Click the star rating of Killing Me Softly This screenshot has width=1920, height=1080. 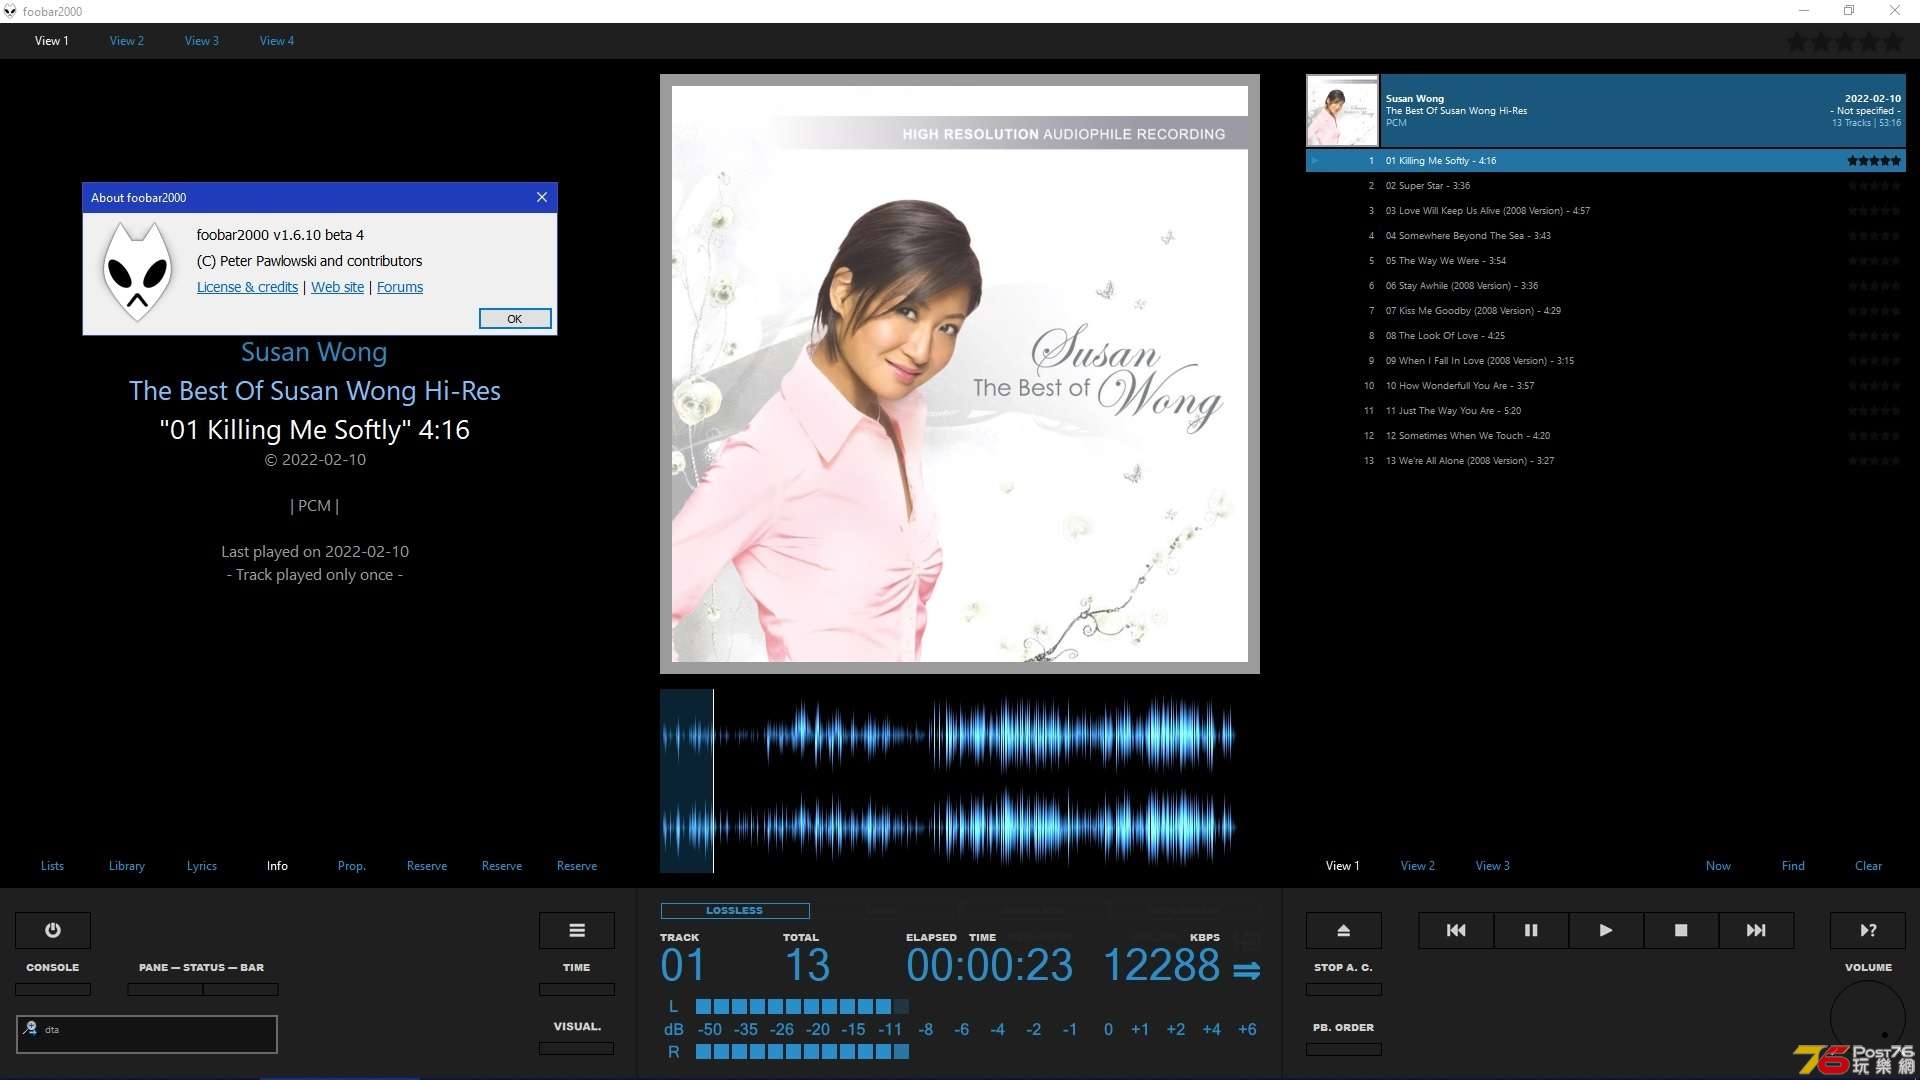click(1874, 160)
